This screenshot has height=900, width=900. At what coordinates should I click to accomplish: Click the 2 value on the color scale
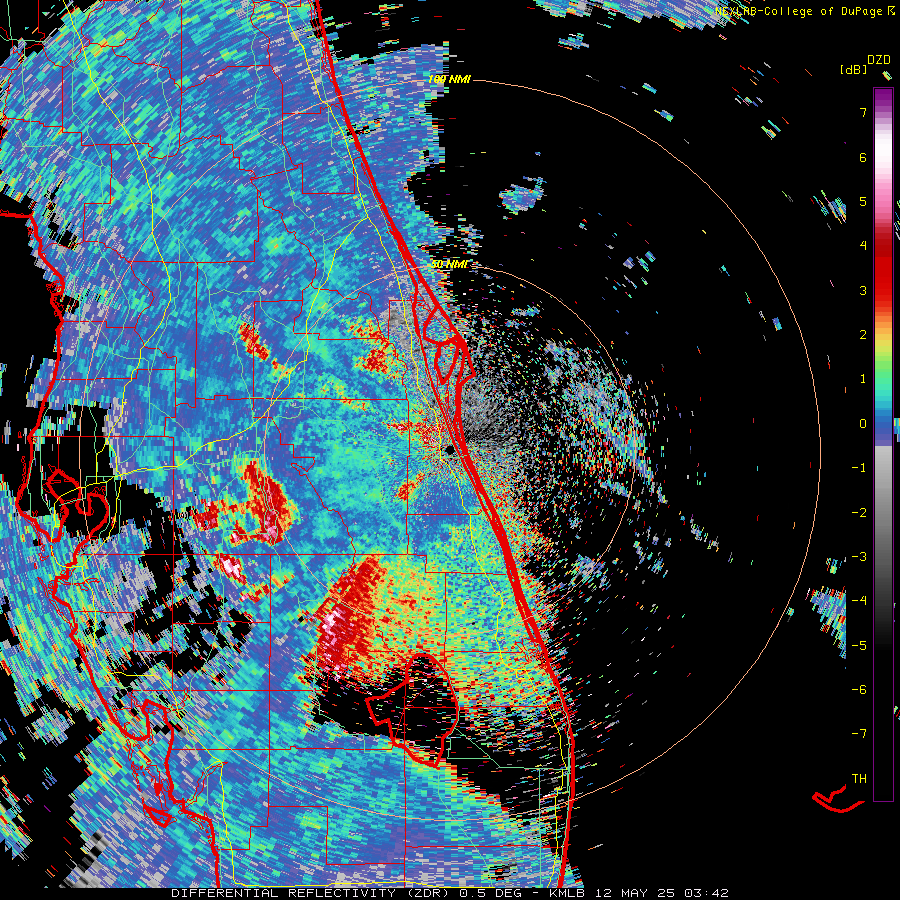pos(863,335)
